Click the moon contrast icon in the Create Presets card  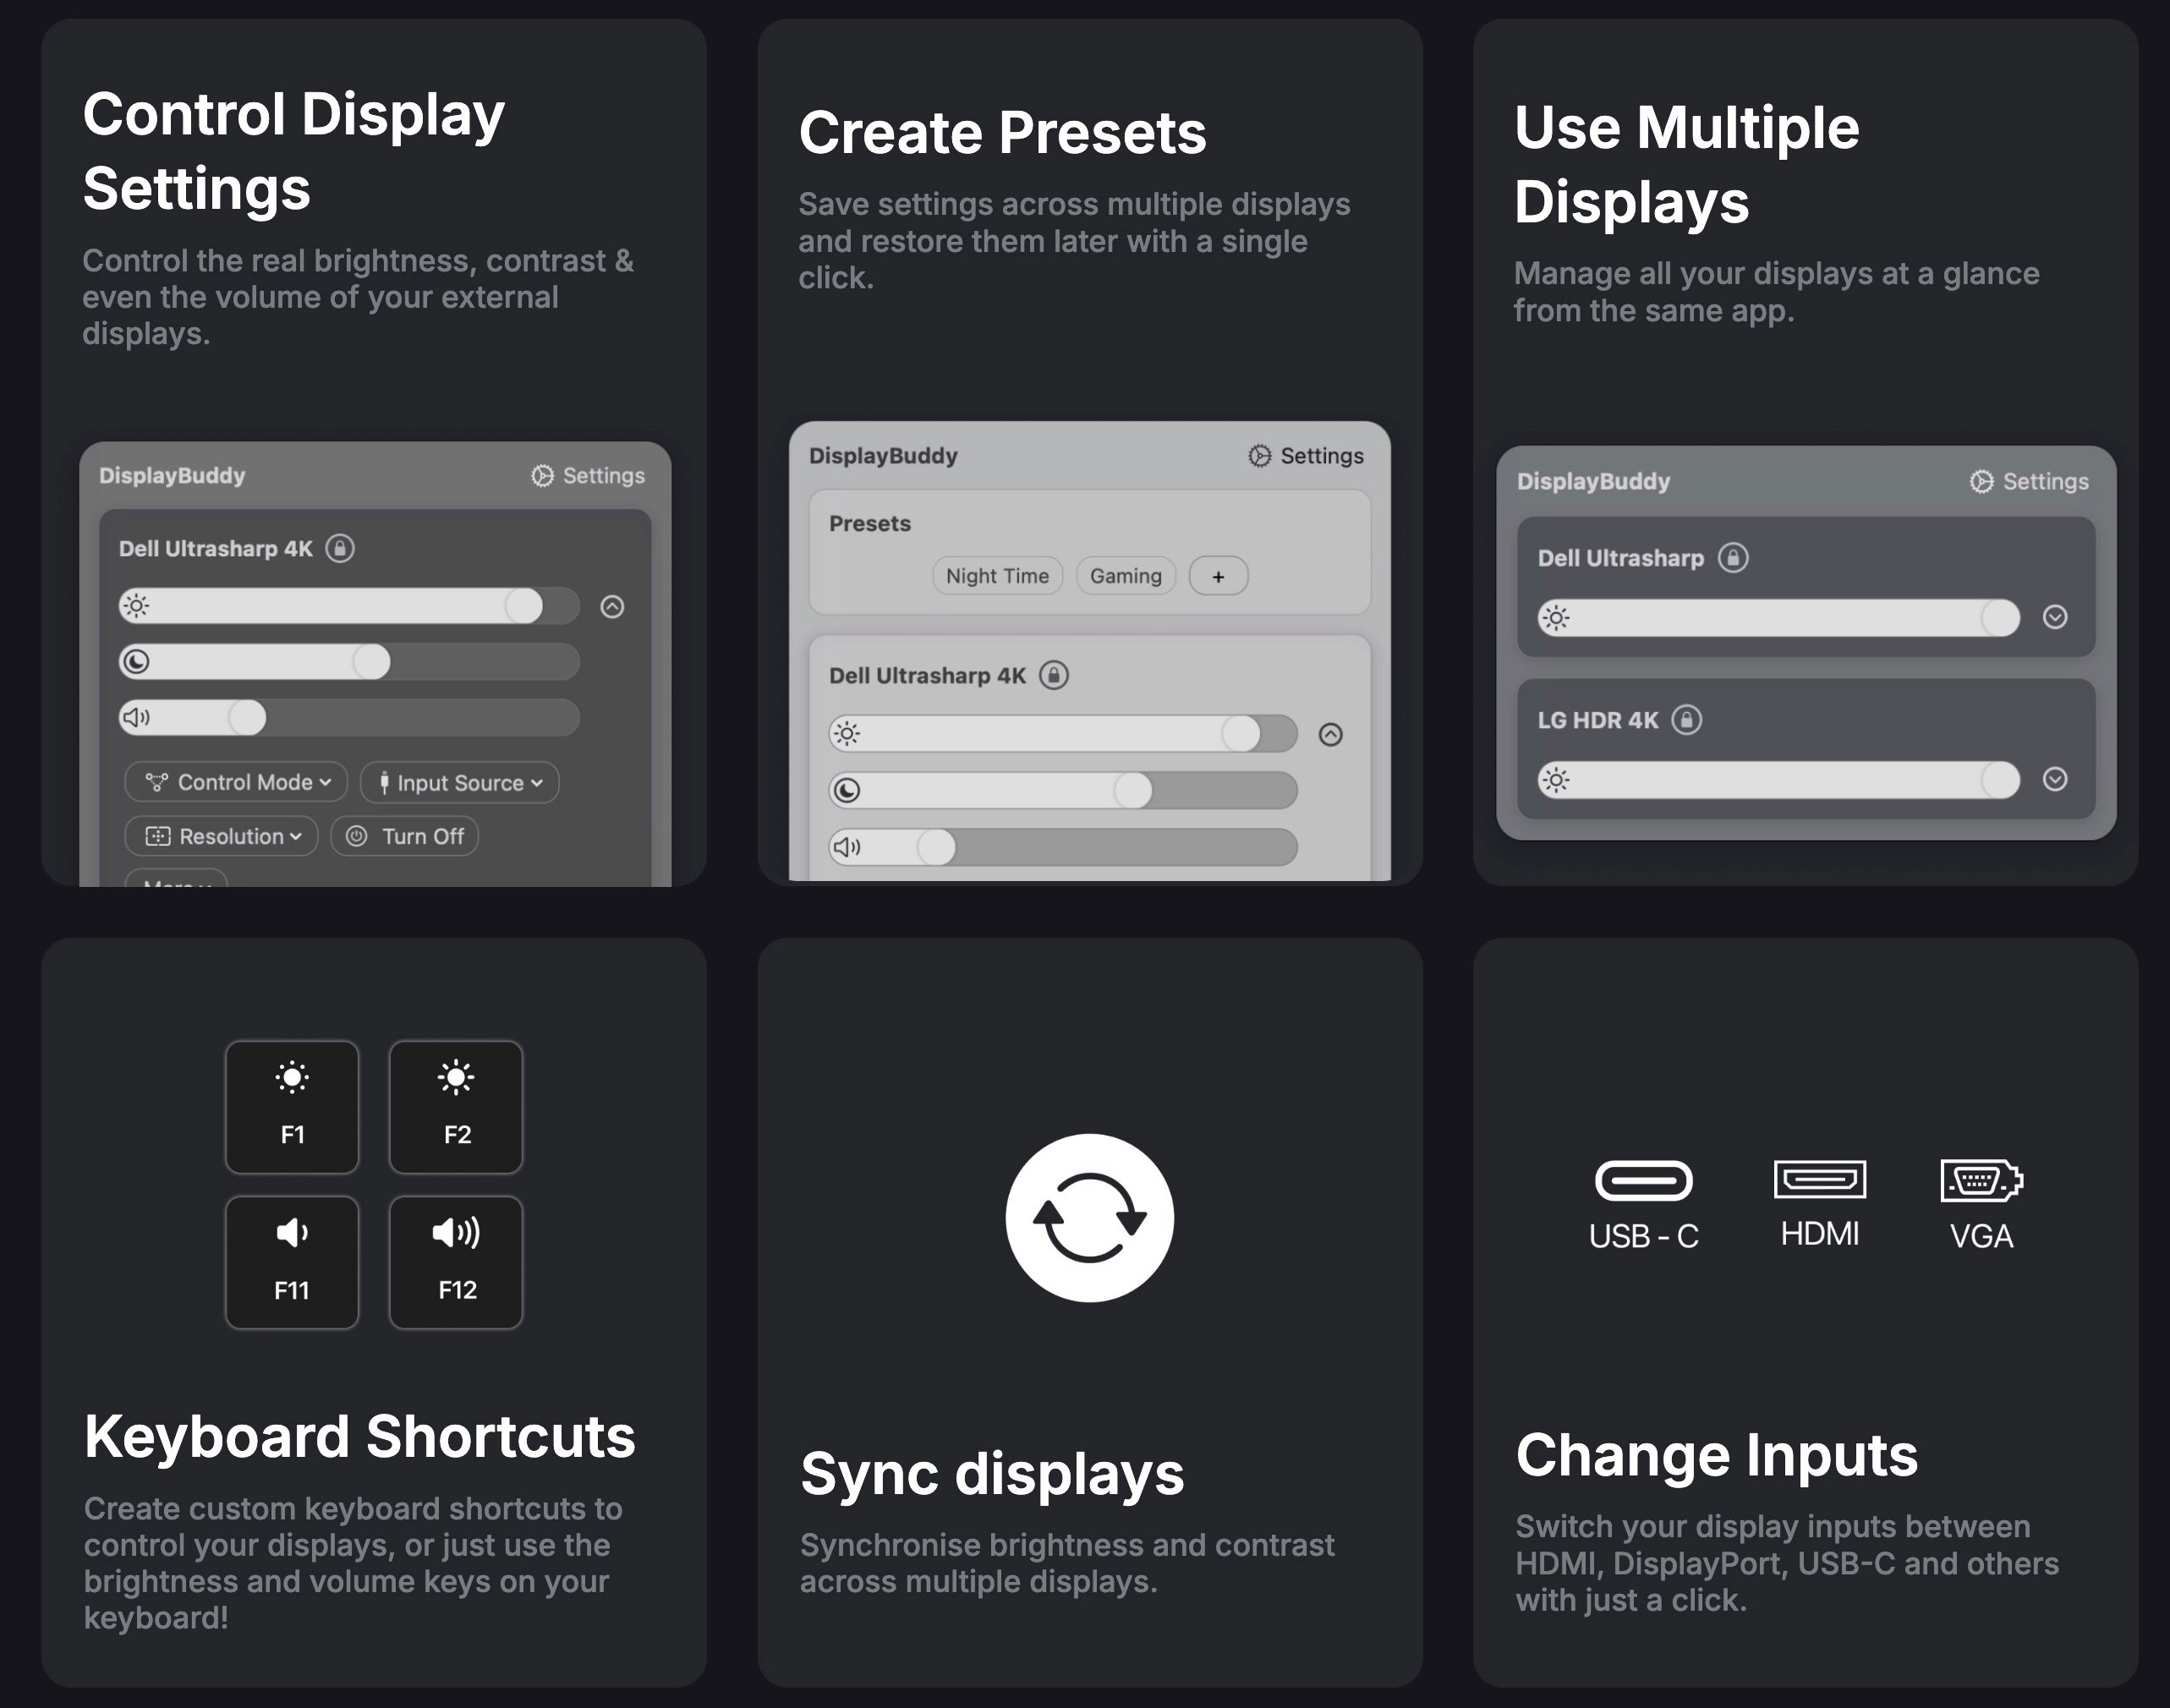click(x=847, y=791)
